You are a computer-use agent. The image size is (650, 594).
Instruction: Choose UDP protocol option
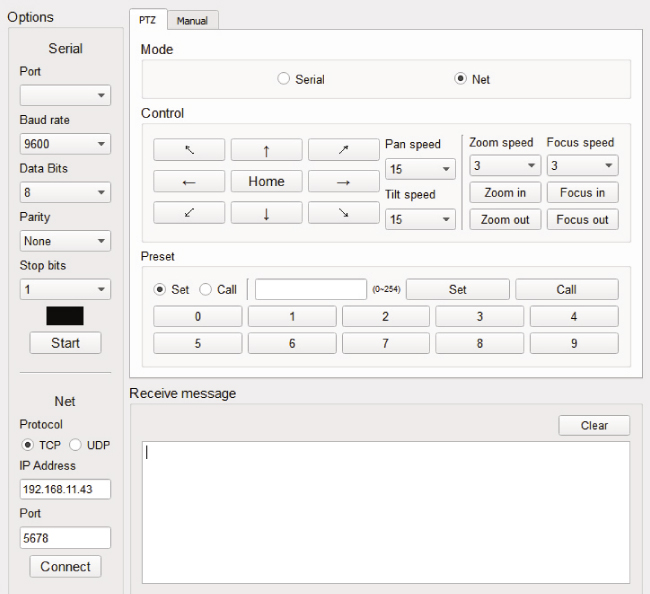pos(75,445)
